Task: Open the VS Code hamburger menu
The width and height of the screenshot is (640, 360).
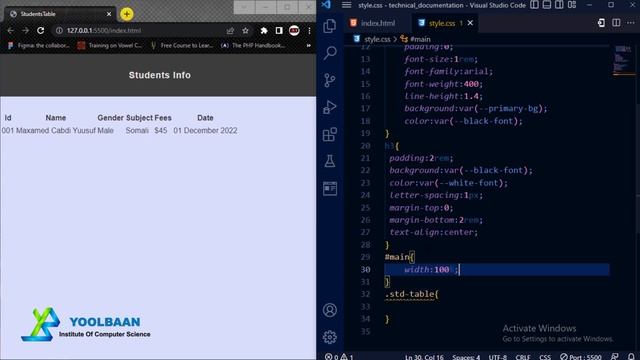Action: pos(347,5)
